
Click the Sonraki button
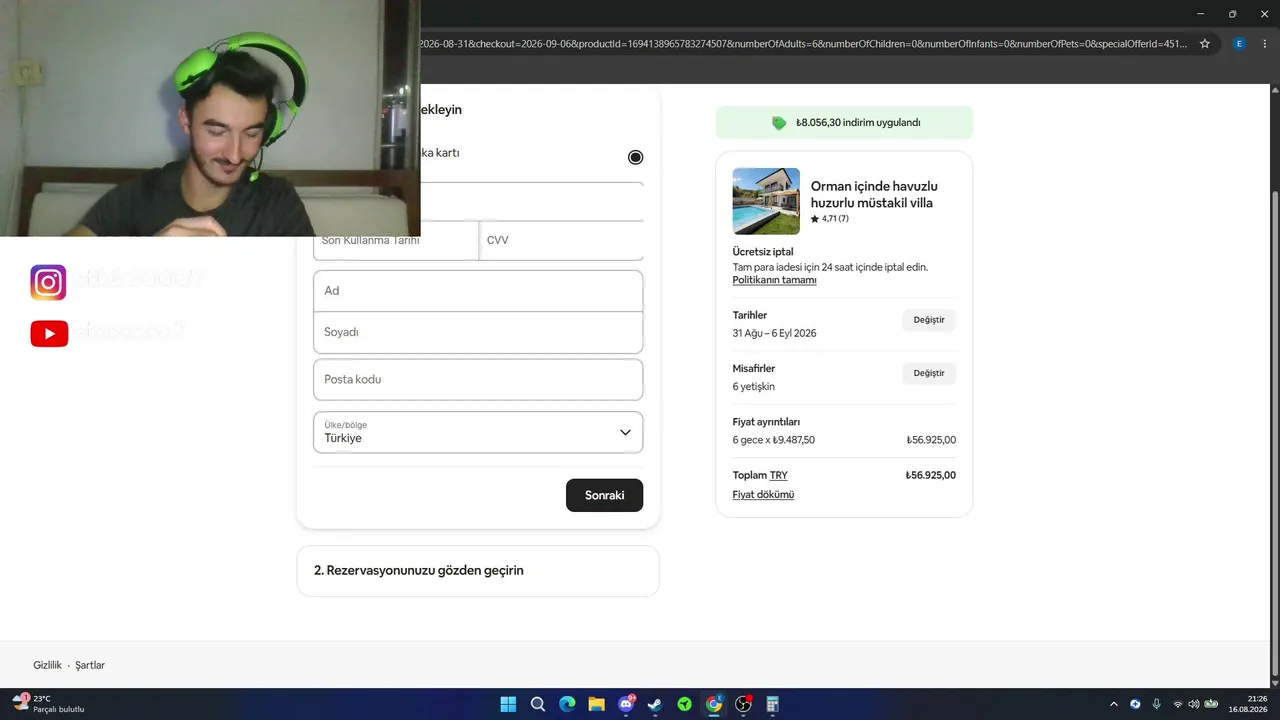point(604,495)
